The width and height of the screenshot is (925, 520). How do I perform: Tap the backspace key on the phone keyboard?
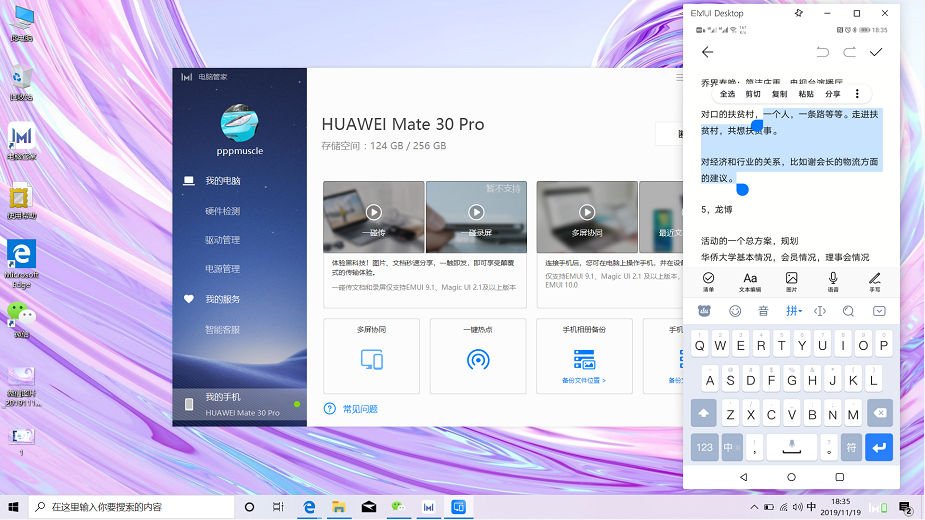pyautogui.click(x=880, y=413)
